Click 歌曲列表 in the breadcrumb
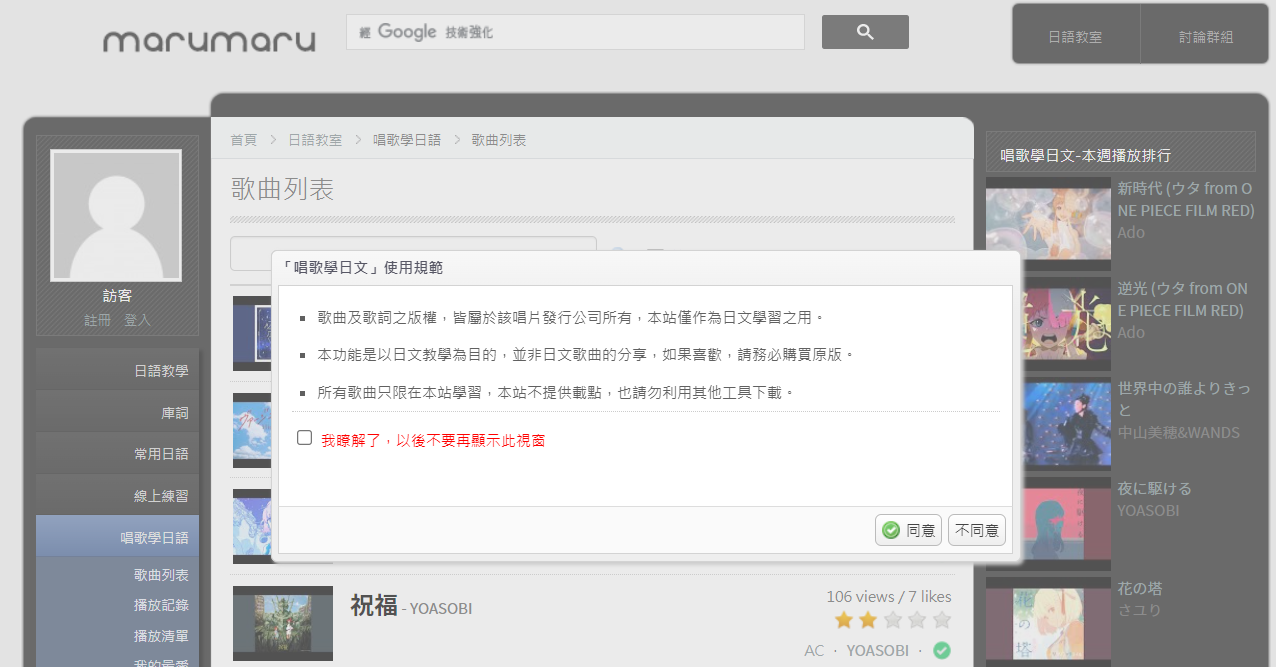Image resolution: width=1276 pixels, height=667 pixels. click(x=499, y=140)
